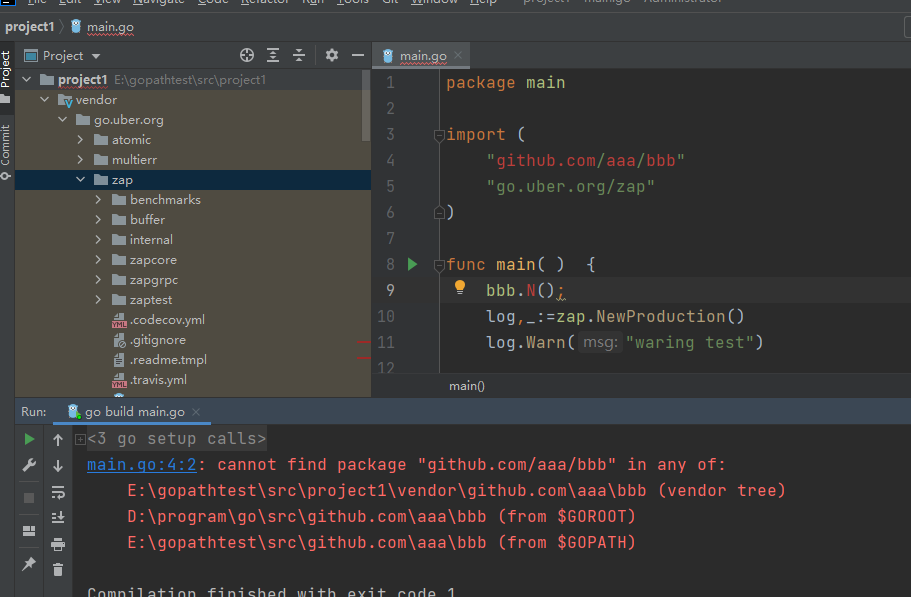Open the Project tool window side tab
911x597 pixels.
point(6,76)
